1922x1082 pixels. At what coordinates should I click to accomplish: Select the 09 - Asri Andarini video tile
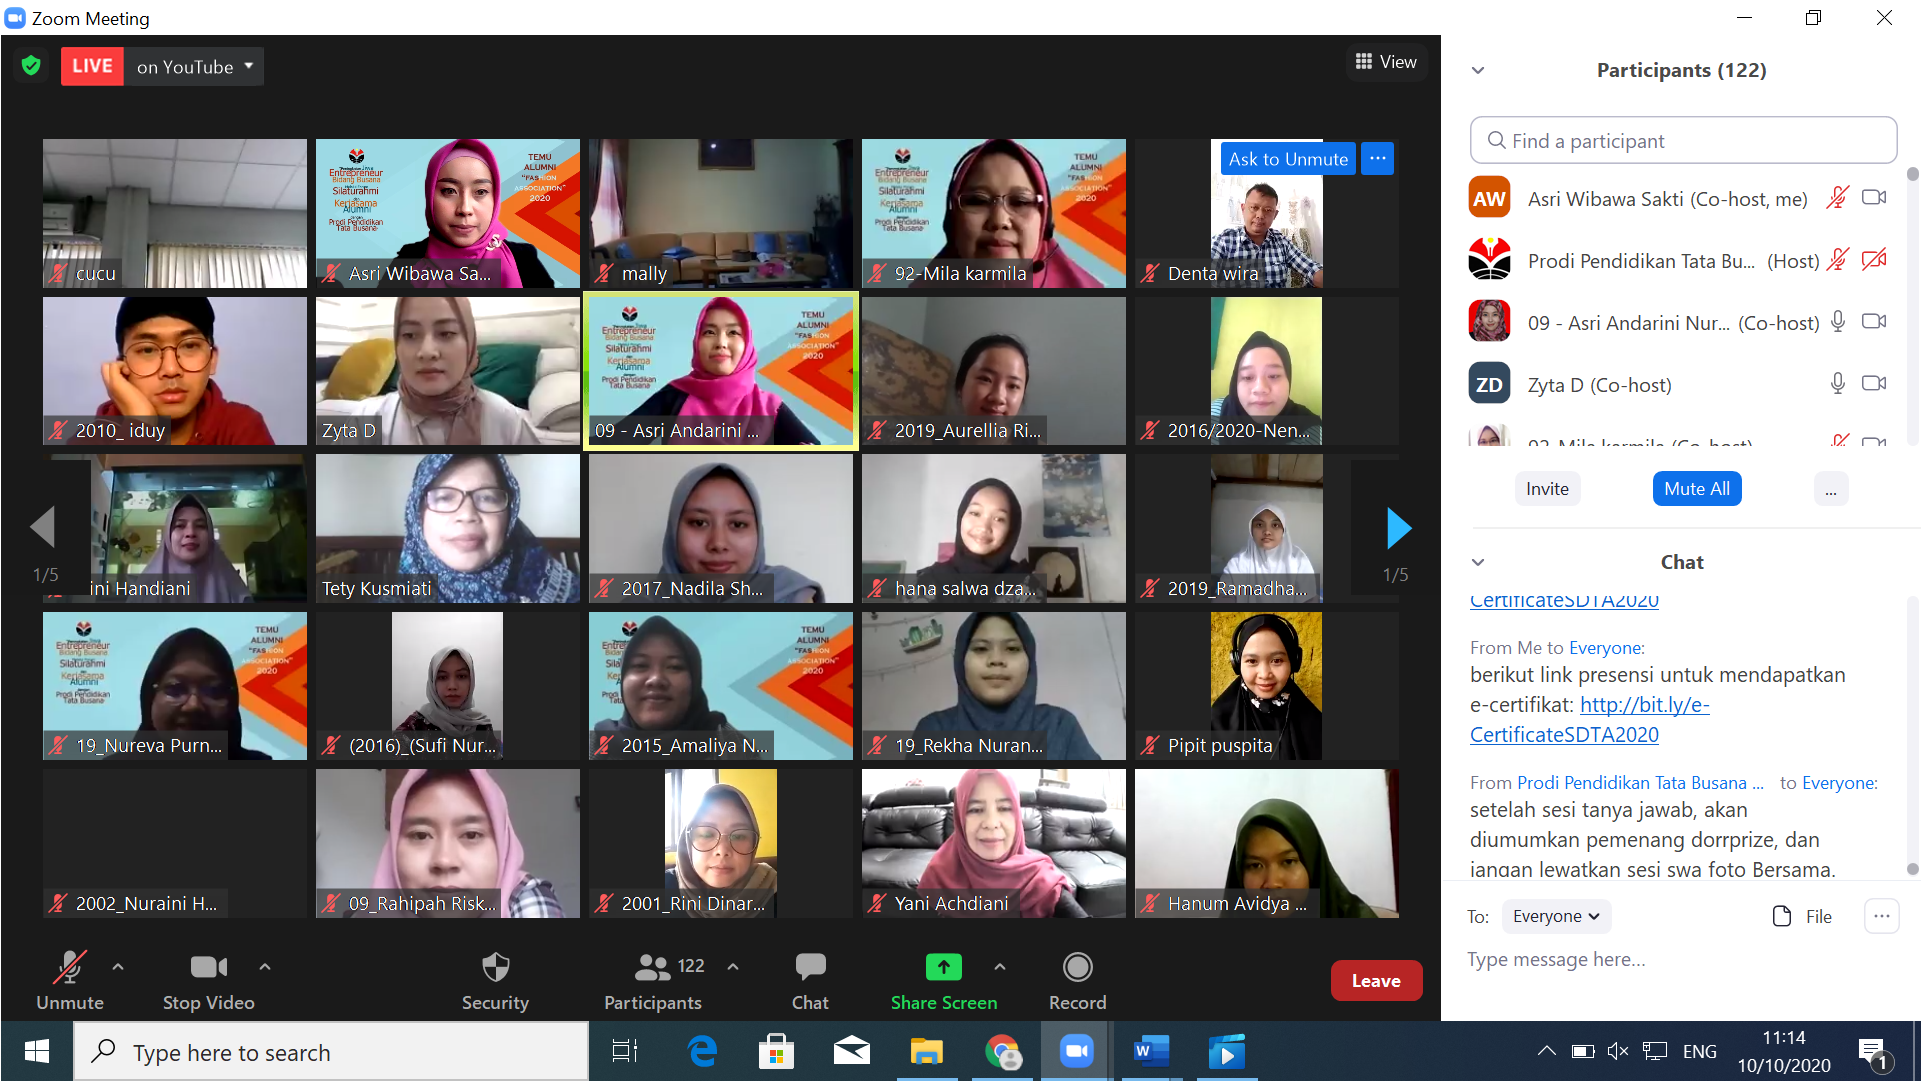tap(721, 371)
